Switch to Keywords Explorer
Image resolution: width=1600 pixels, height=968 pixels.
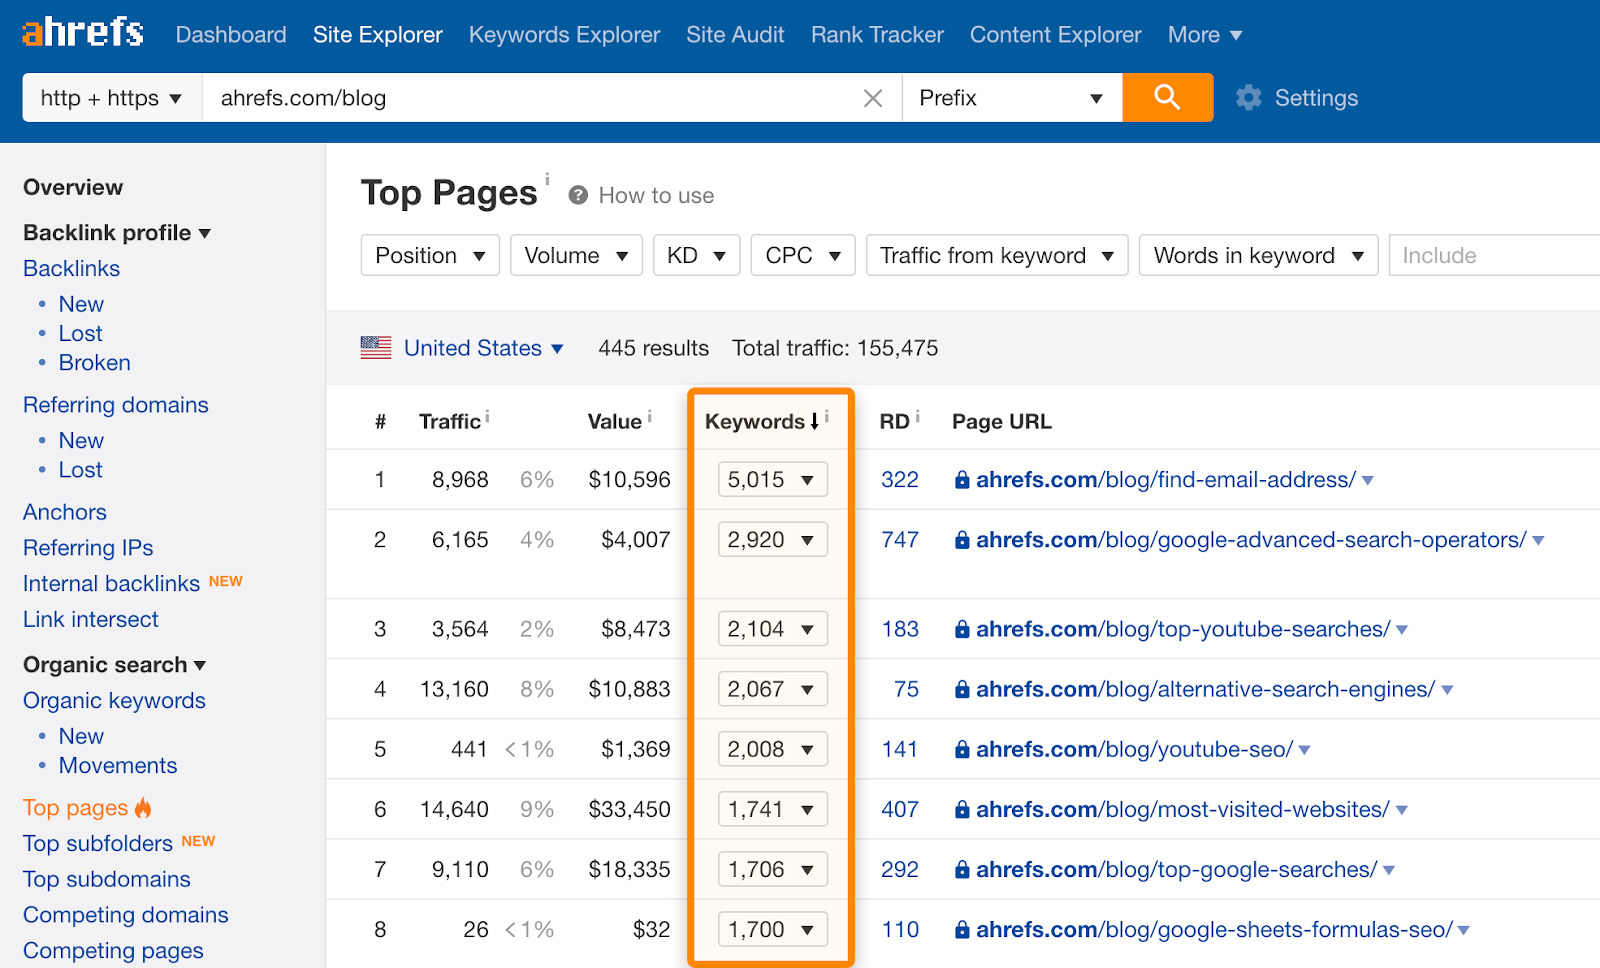[x=563, y=34]
